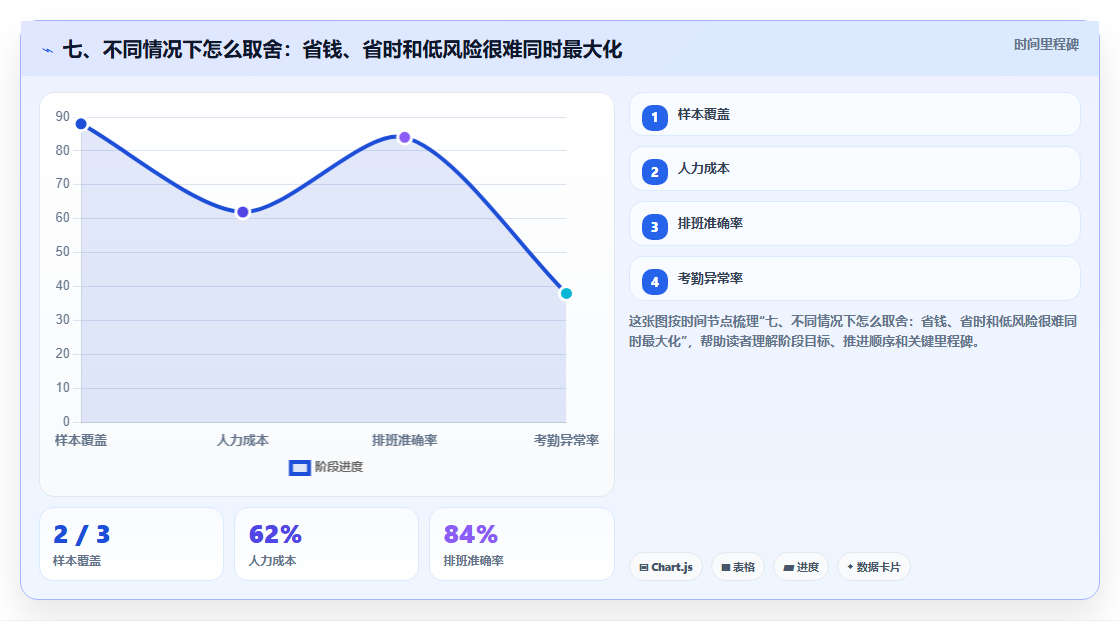The width and height of the screenshot is (1120, 621).
Task: Click the 62% 人力成本 stat card
Action: (326, 544)
